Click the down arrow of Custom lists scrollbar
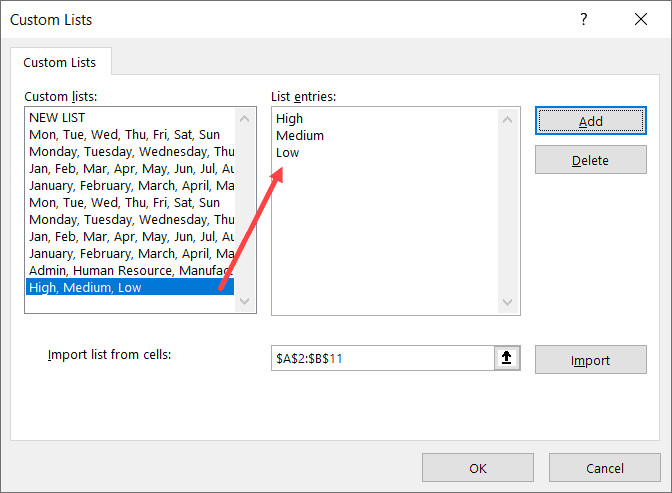Image resolution: width=672 pixels, height=493 pixels. (x=244, y=302)
